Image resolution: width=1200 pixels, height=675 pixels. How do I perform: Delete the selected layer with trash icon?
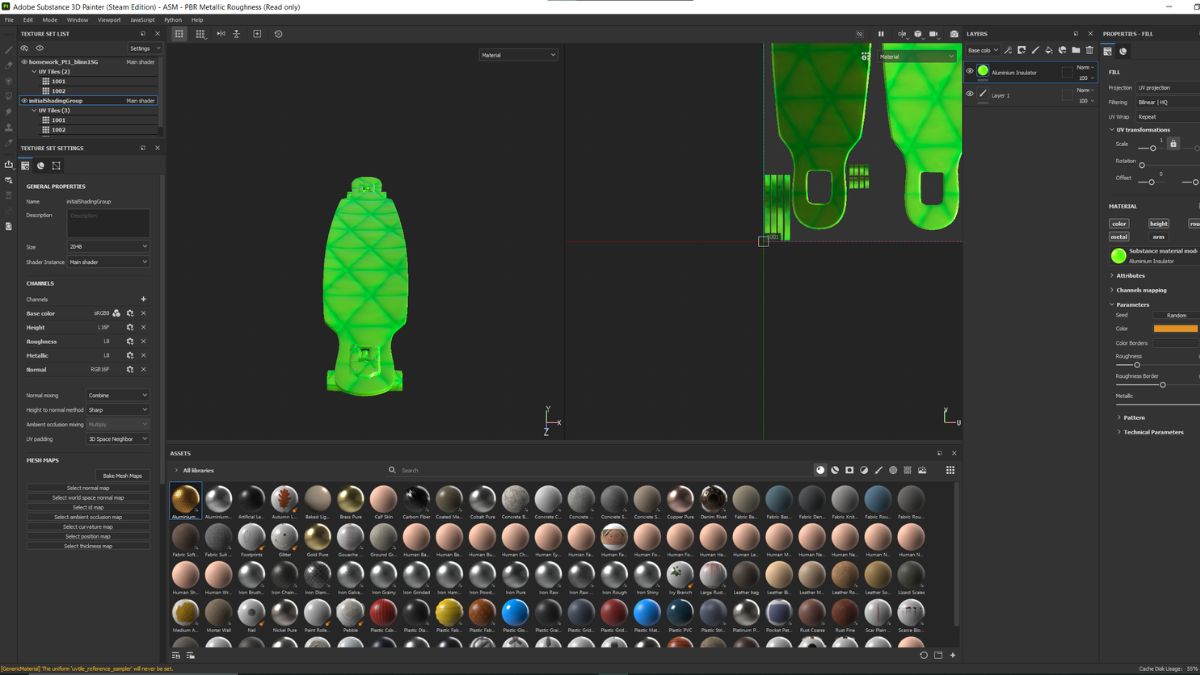(1089, 50)
